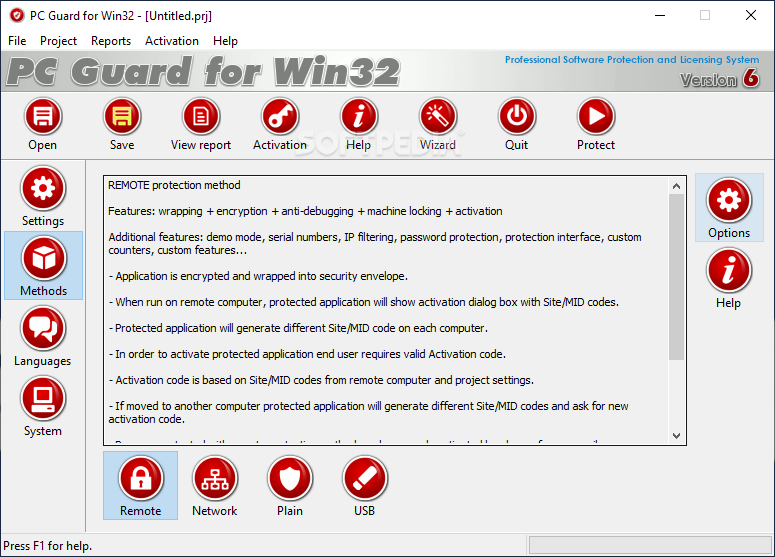Click the Protect play icon
This screenshot has height=557, width=775.
(x=596, y=117)
